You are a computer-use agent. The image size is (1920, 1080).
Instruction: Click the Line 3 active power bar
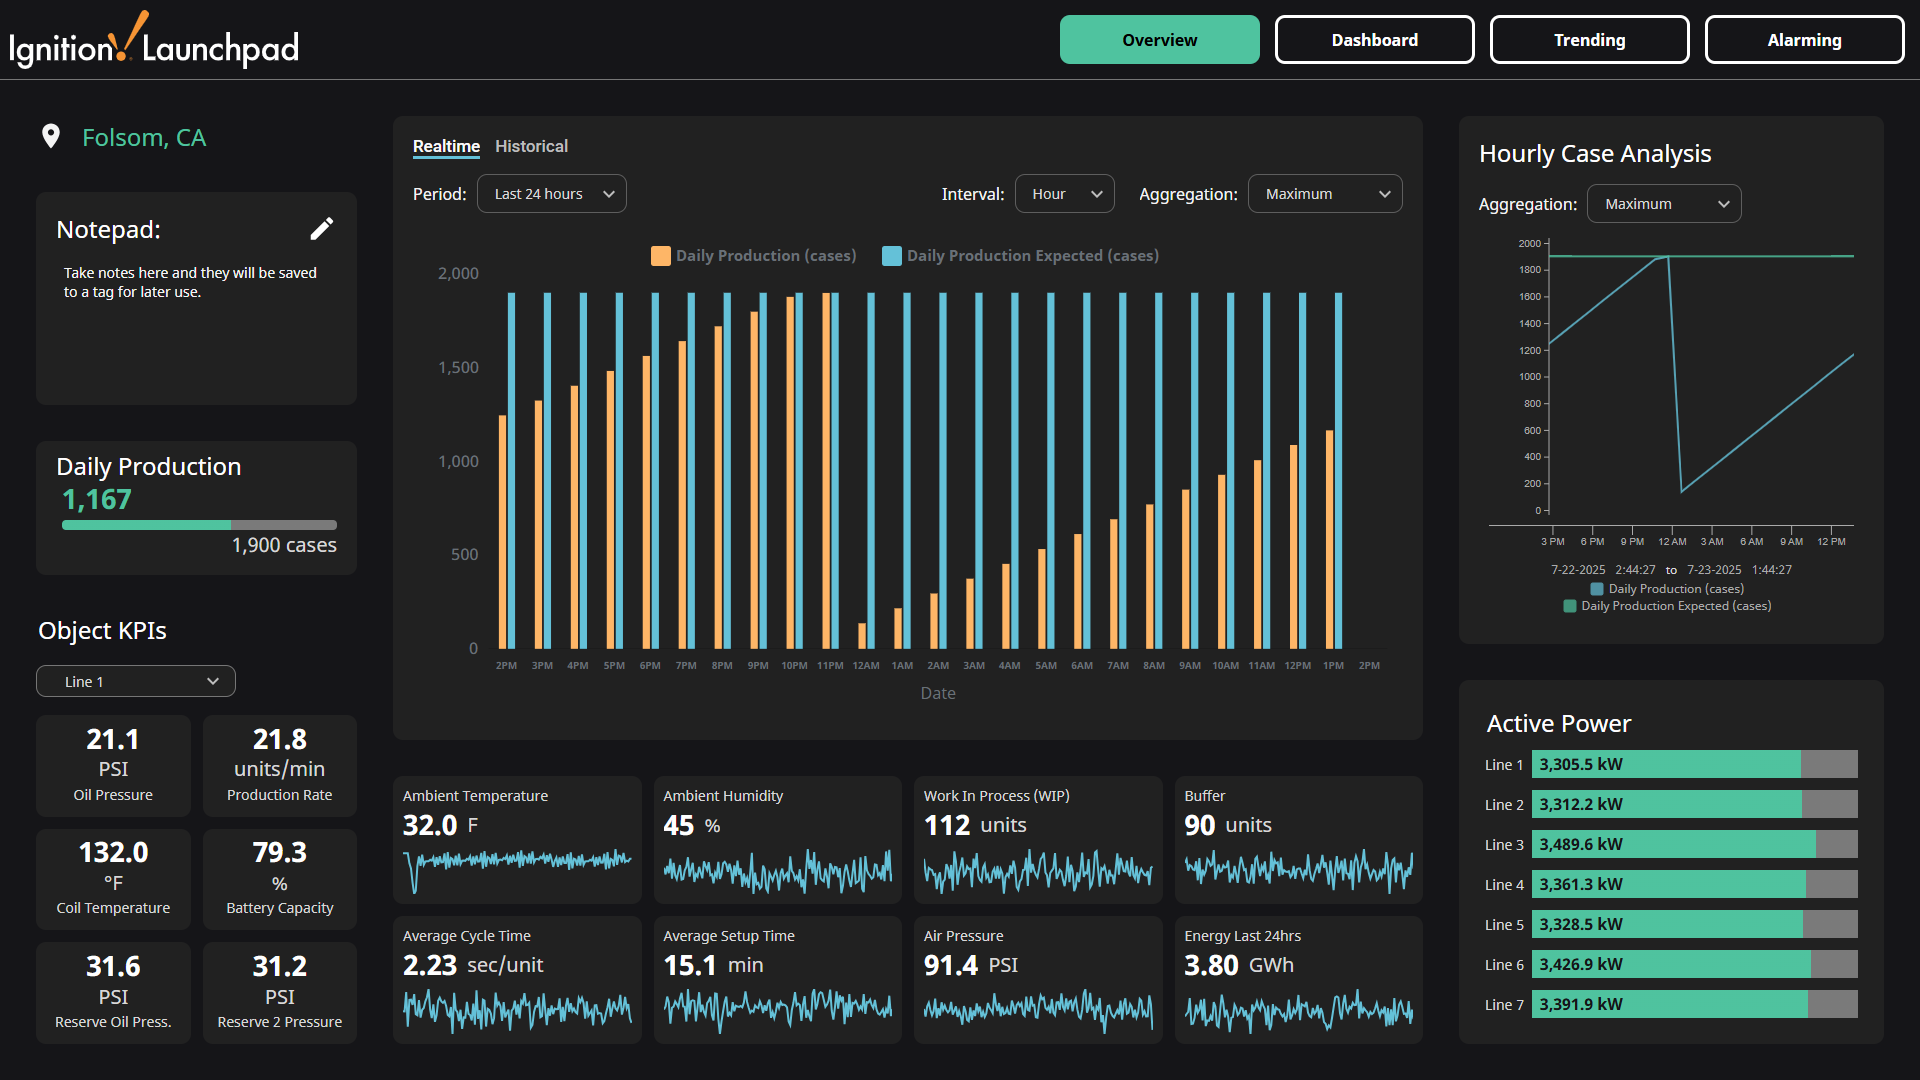1694,845
